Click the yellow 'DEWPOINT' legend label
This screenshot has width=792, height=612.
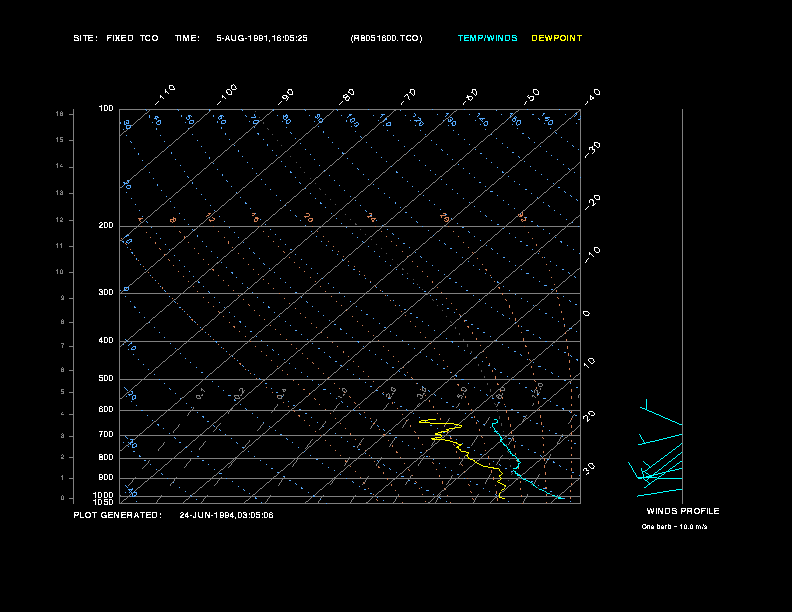pos(557,38)
